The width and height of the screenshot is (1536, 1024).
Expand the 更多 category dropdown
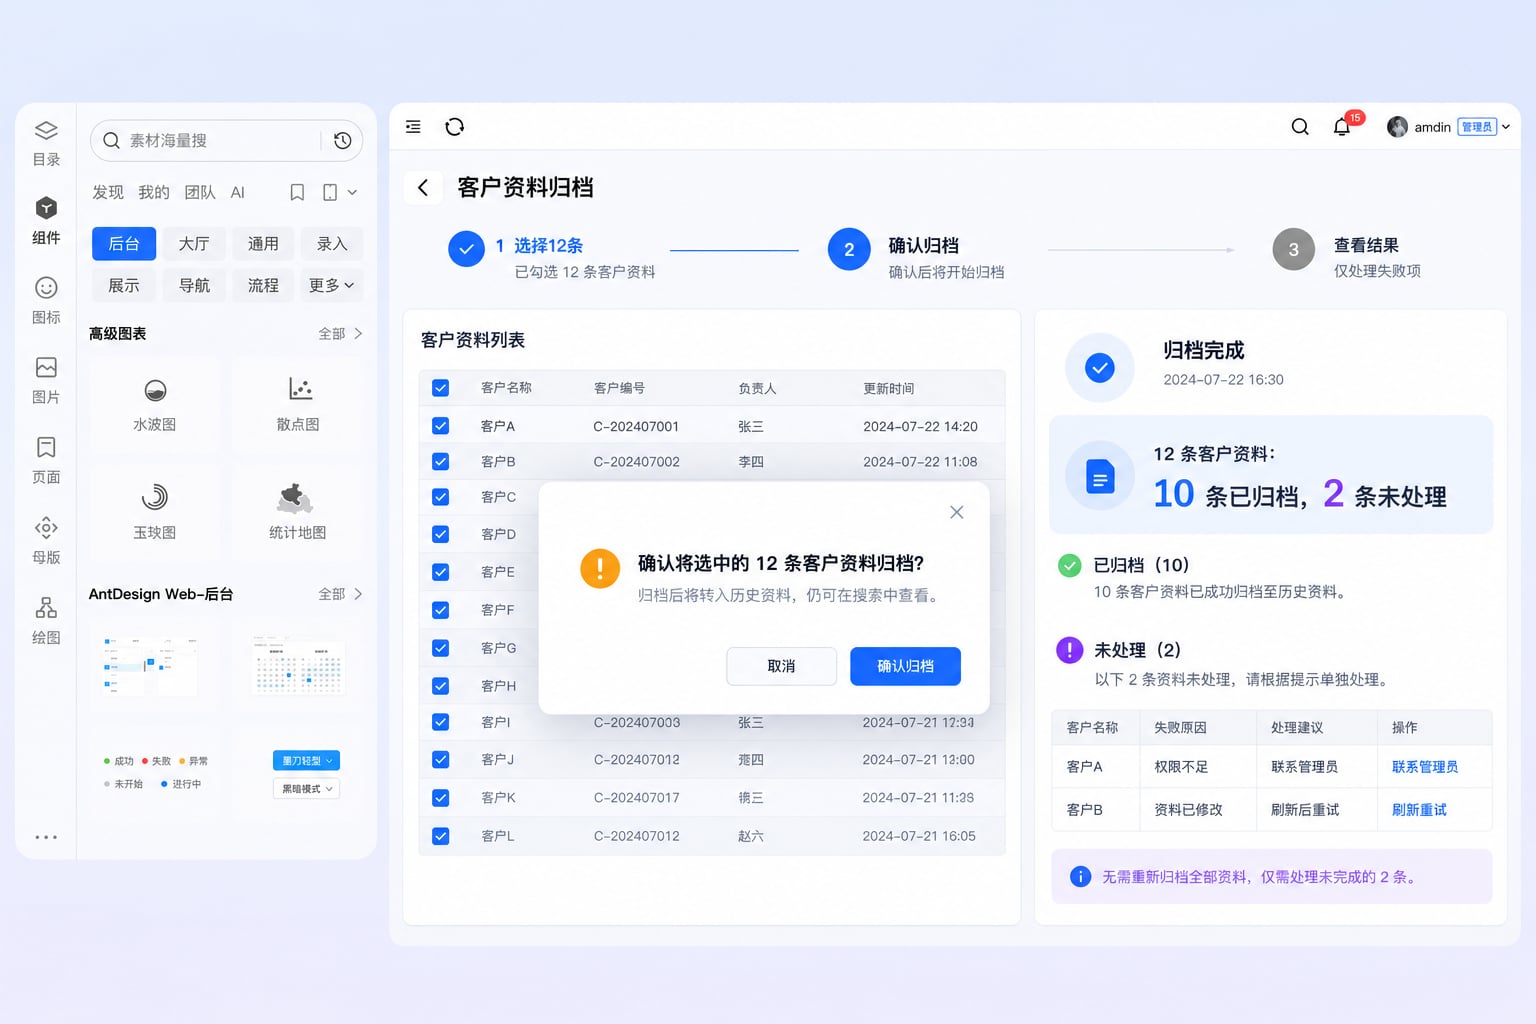click(x=332, y=285)
